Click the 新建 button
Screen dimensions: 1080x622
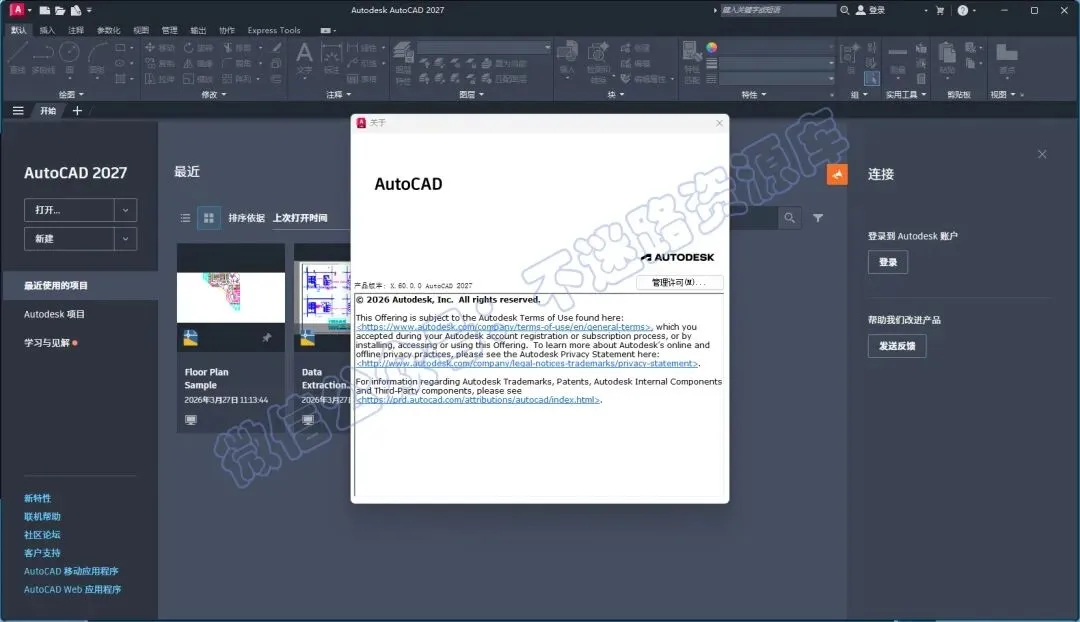click(x=69, y=239)
